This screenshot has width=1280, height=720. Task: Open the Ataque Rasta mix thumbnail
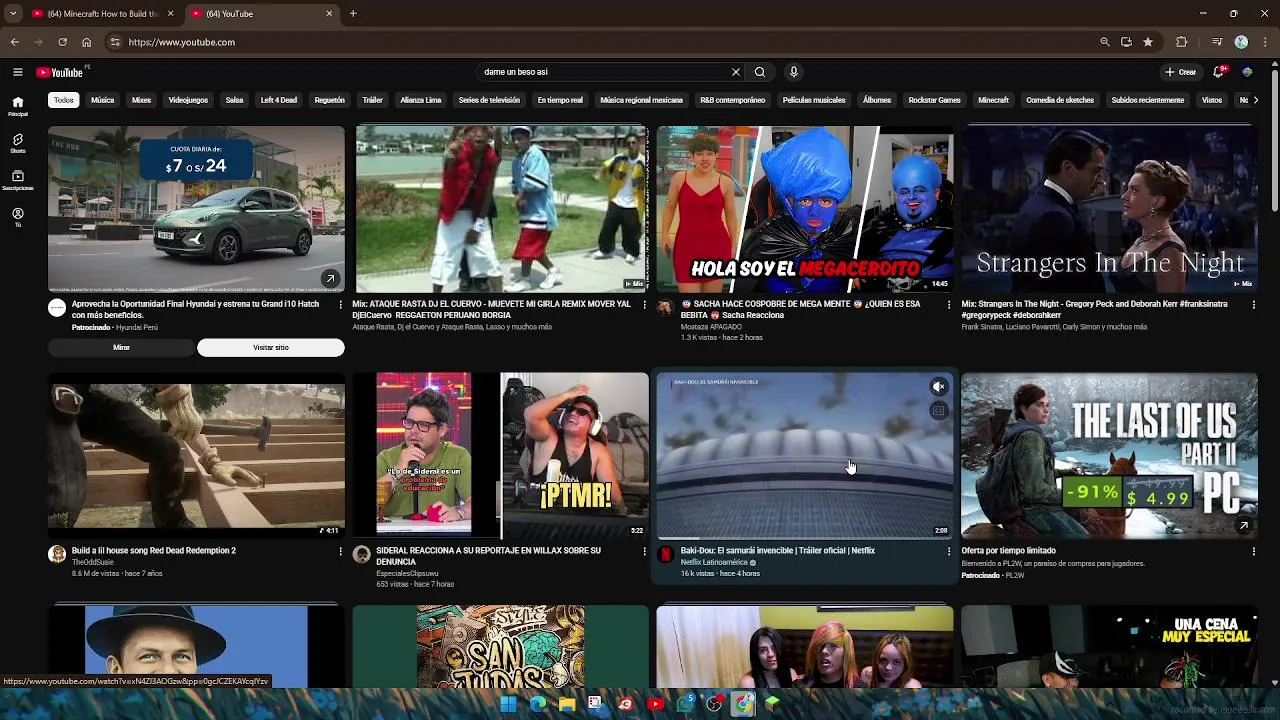pyautogui.click(x=501, y=209)
